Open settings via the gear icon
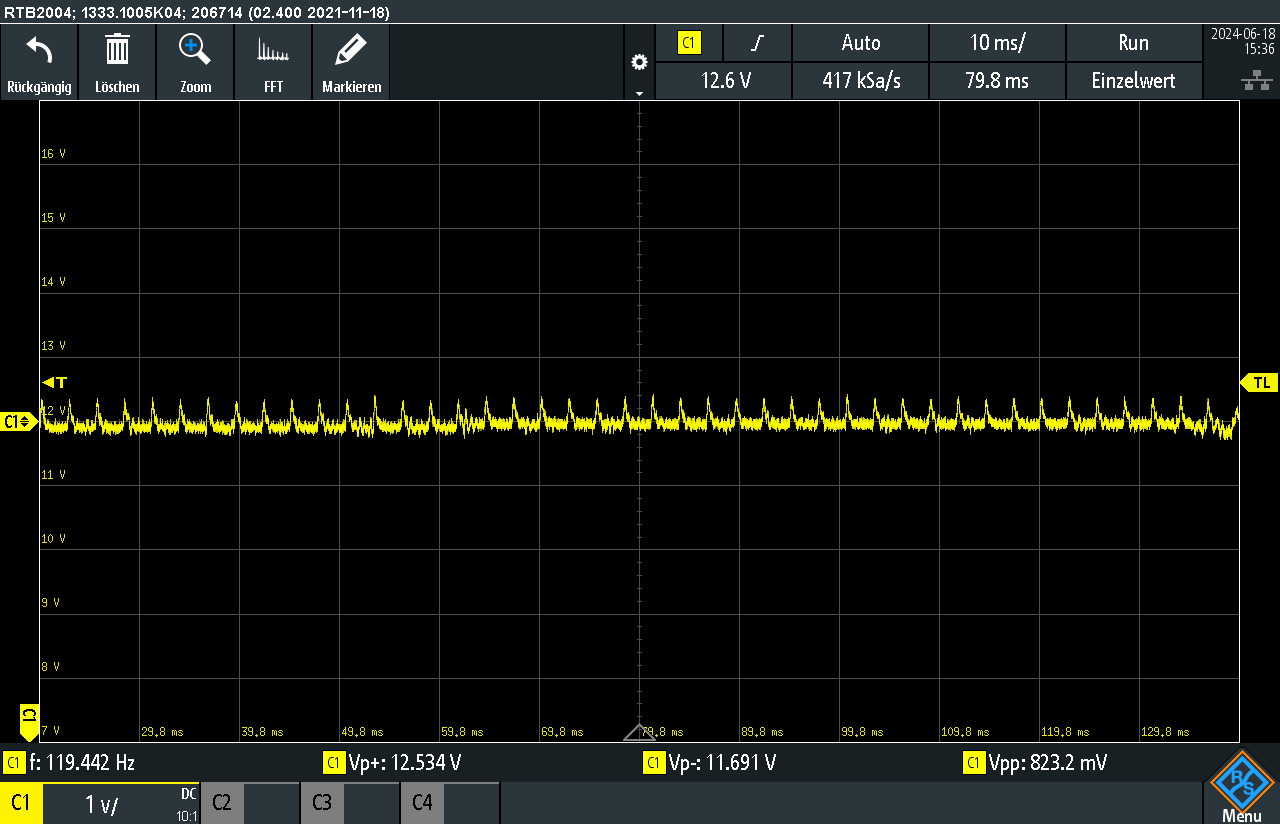Viewport: 1280px width, 824px height. tap(639, 62)
